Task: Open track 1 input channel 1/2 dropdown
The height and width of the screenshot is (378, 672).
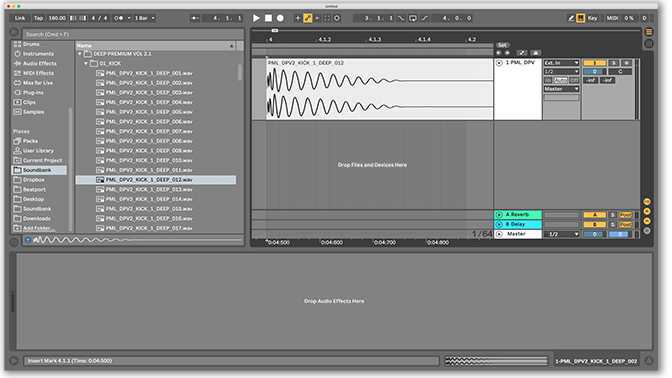Action: point(561,72)
